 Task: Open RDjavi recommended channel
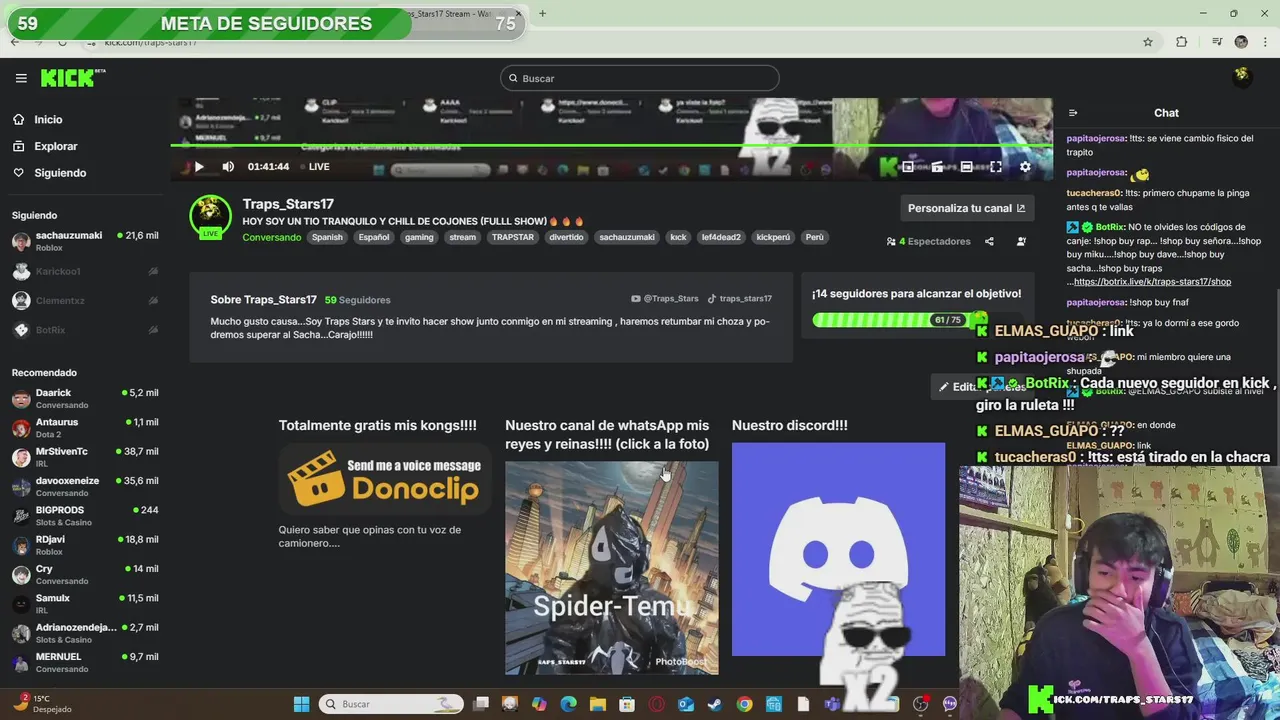pos(85,545)
